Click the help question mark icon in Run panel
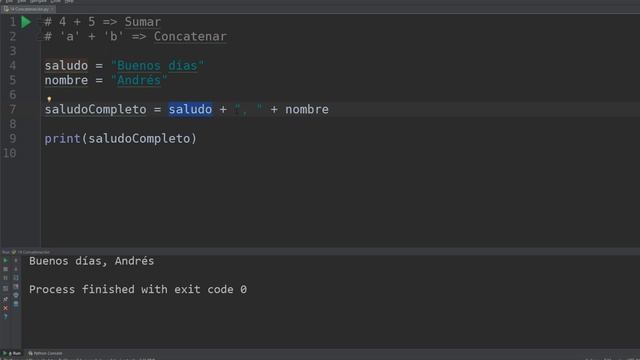 click(5, 317)
